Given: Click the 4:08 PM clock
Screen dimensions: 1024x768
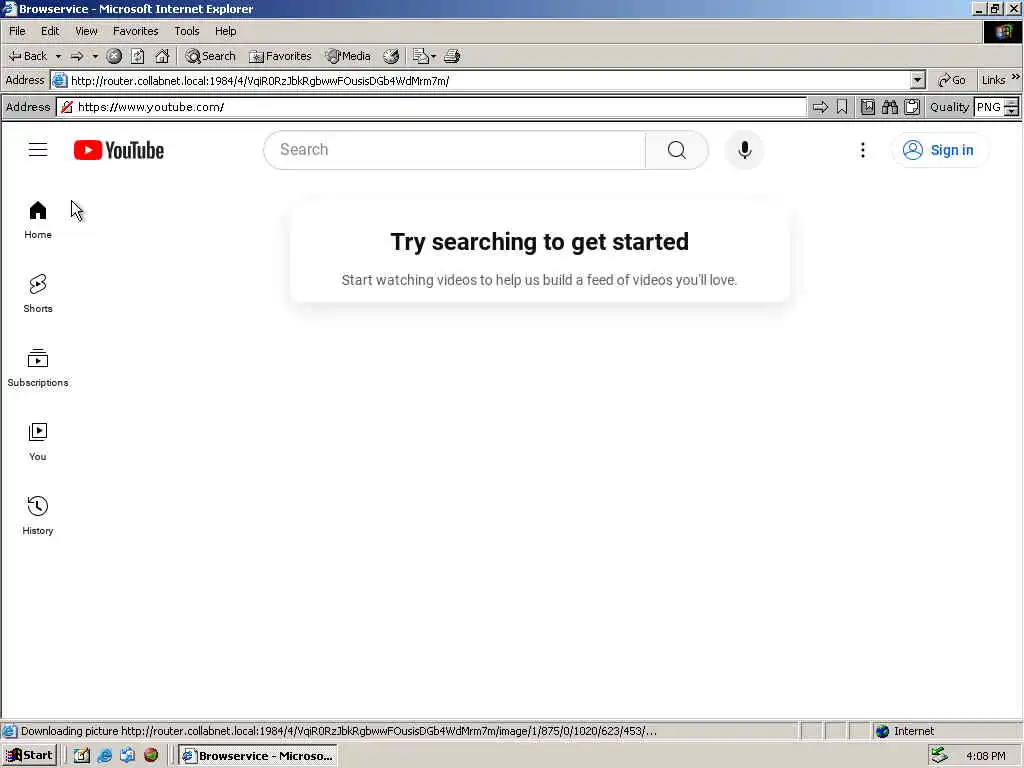Looking at the screenshot, I should pos(985,756).
